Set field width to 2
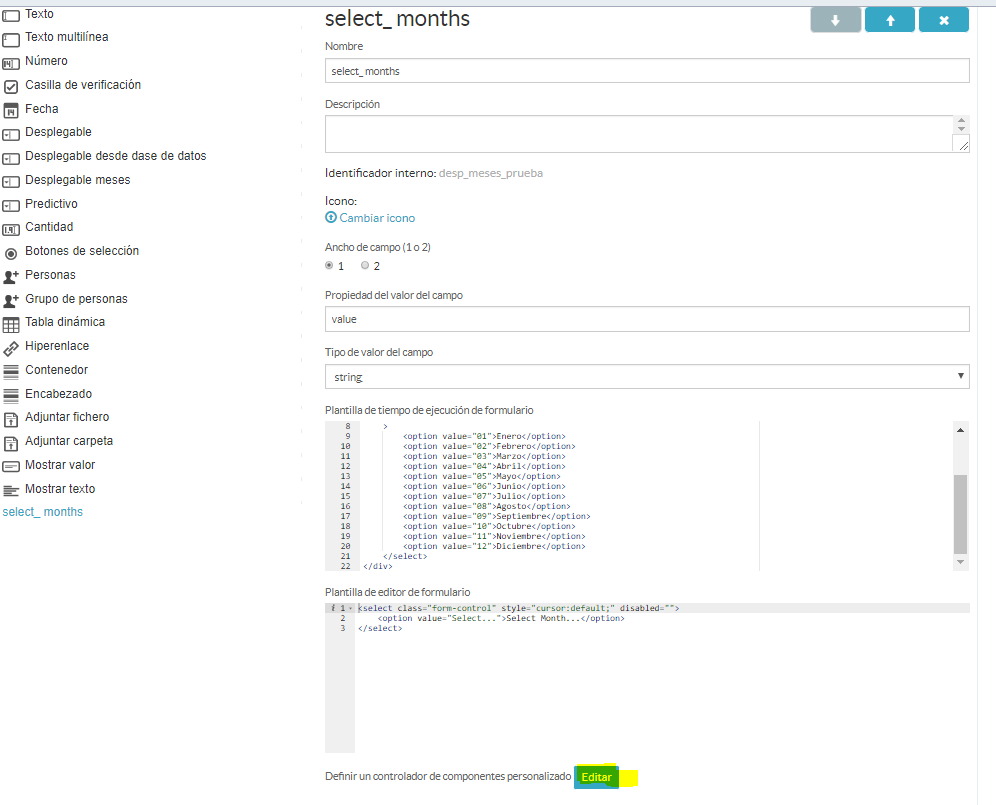The width and height of the screenshot is (996, 805). click(x=365, y=266)
